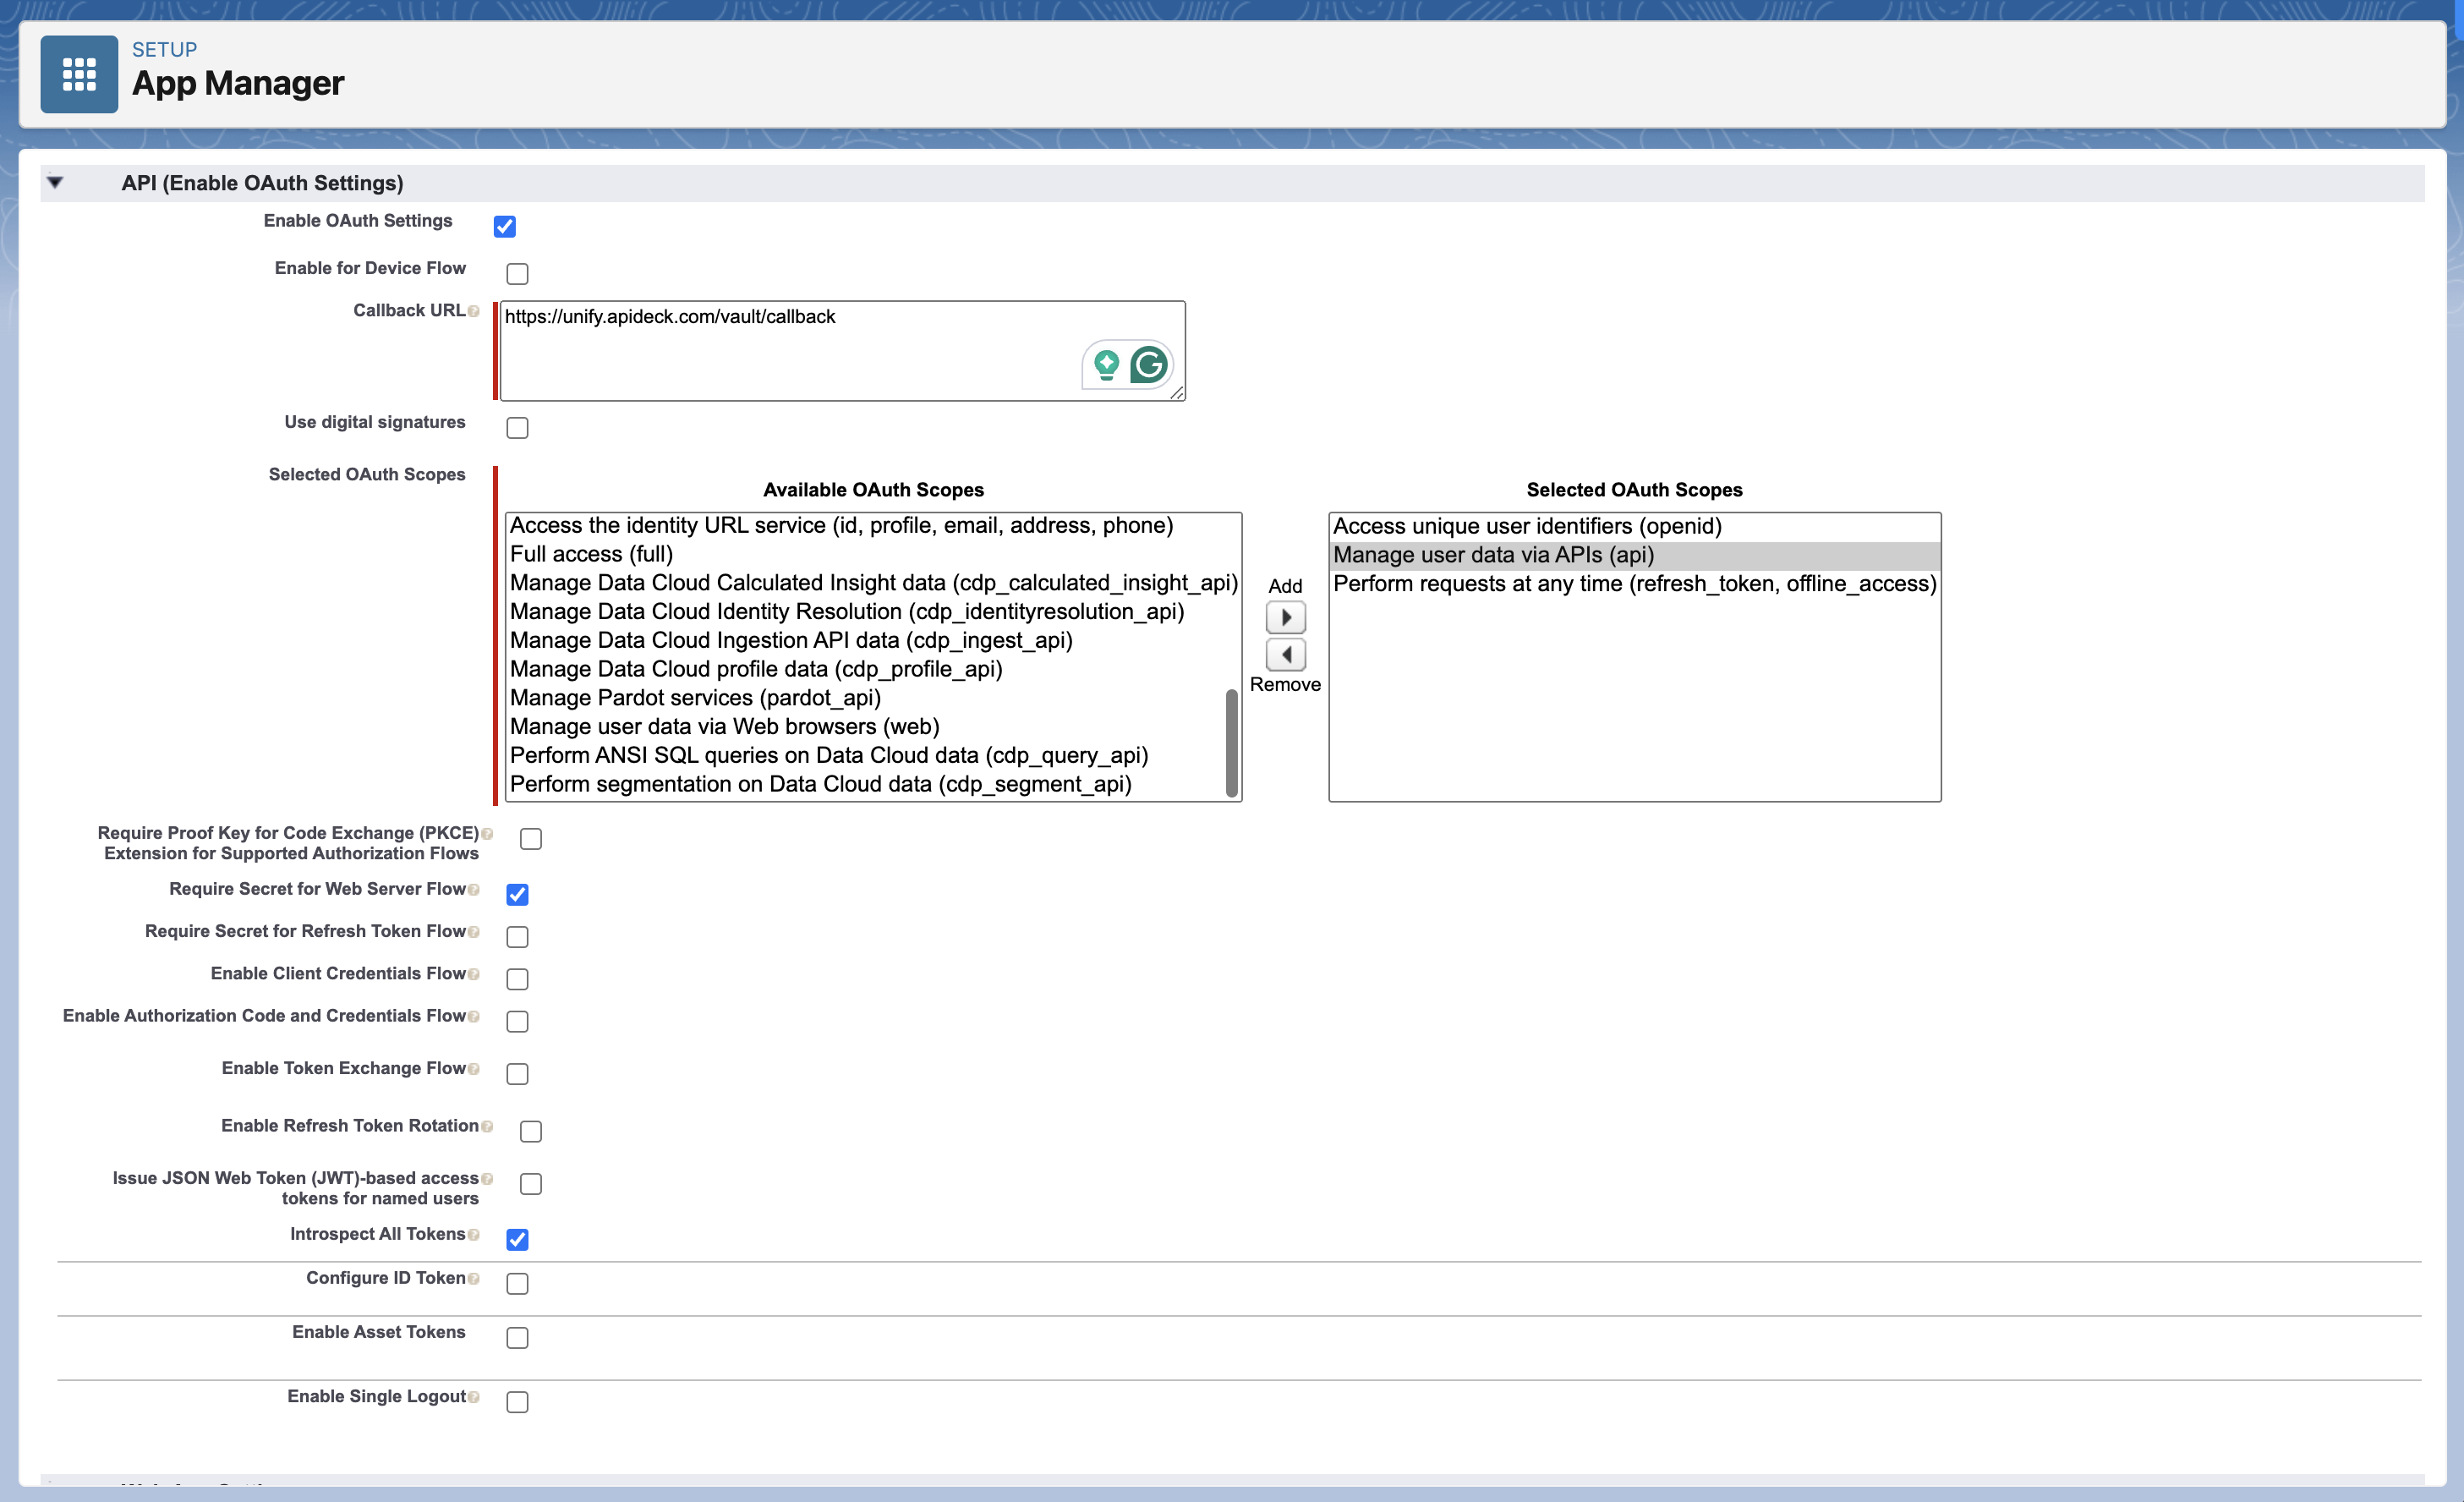Open help icon for Enable Token Exchange Flow
This screenshot has height=1502, width=2464.
point(474,1068)
